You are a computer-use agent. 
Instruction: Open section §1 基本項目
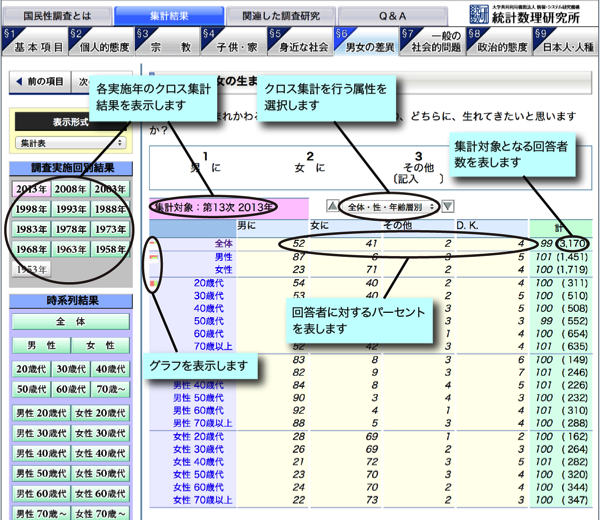click(33, 42)
